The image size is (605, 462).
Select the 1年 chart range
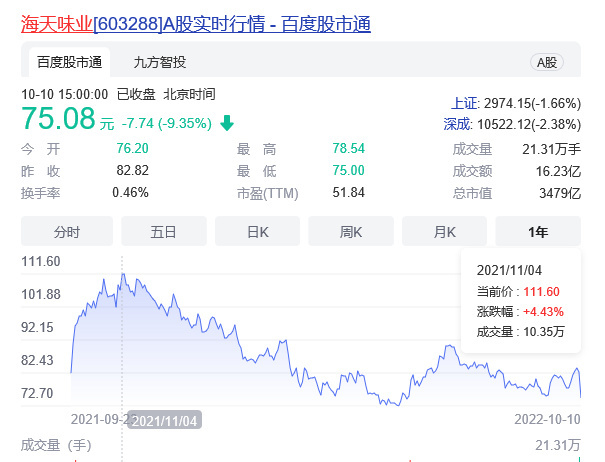click(x=538, y=231)
